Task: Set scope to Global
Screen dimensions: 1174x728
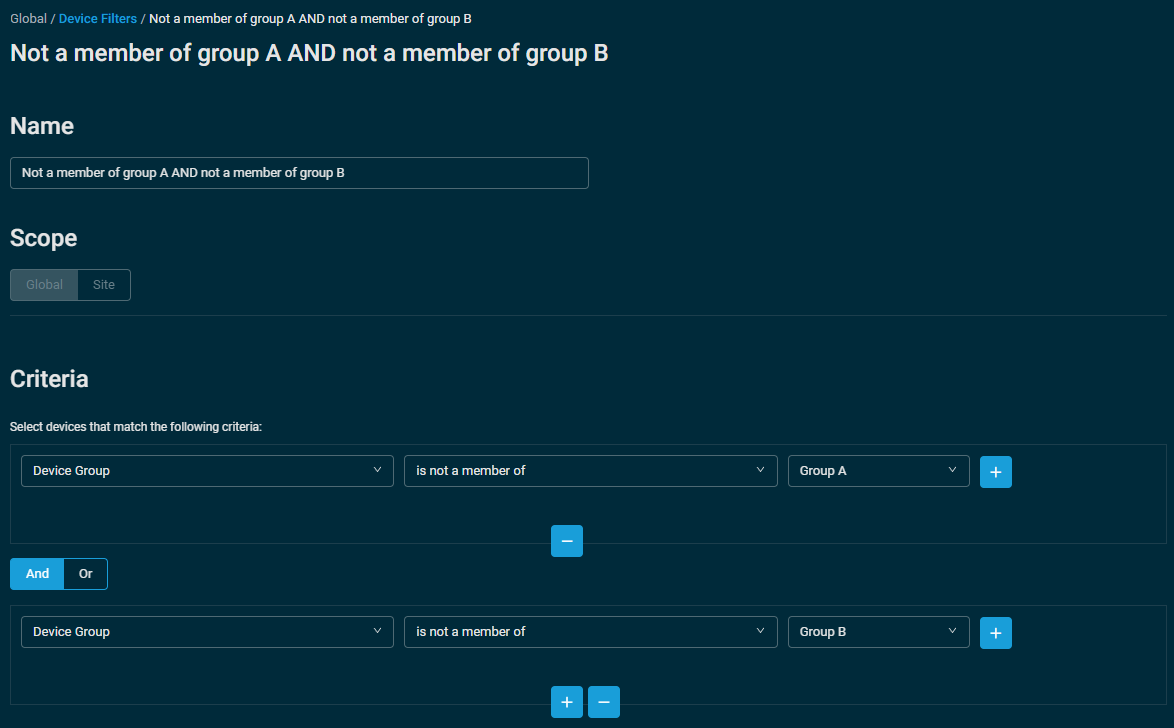Action: [44, 285]
